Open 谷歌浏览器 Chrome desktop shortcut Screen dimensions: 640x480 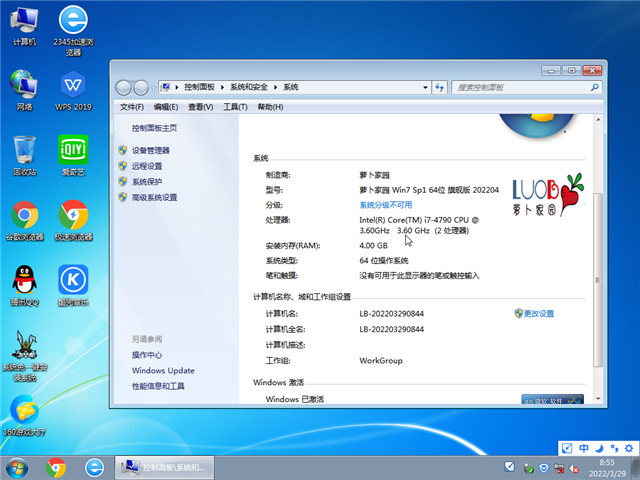click(x=24, y=221)
